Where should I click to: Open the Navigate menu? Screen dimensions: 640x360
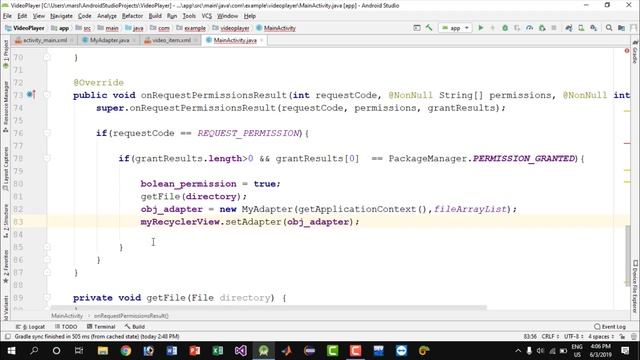point(61,16)
